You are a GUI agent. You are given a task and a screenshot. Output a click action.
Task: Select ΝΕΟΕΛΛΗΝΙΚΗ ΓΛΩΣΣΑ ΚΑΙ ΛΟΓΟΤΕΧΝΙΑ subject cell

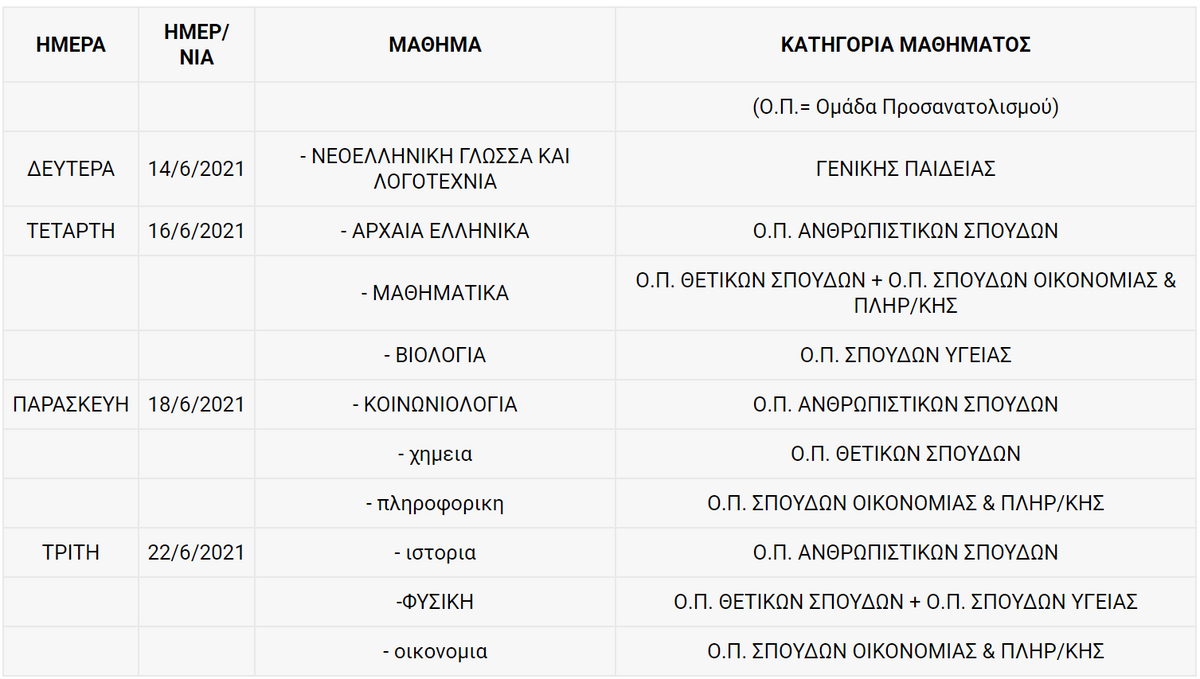click(435, 169)
